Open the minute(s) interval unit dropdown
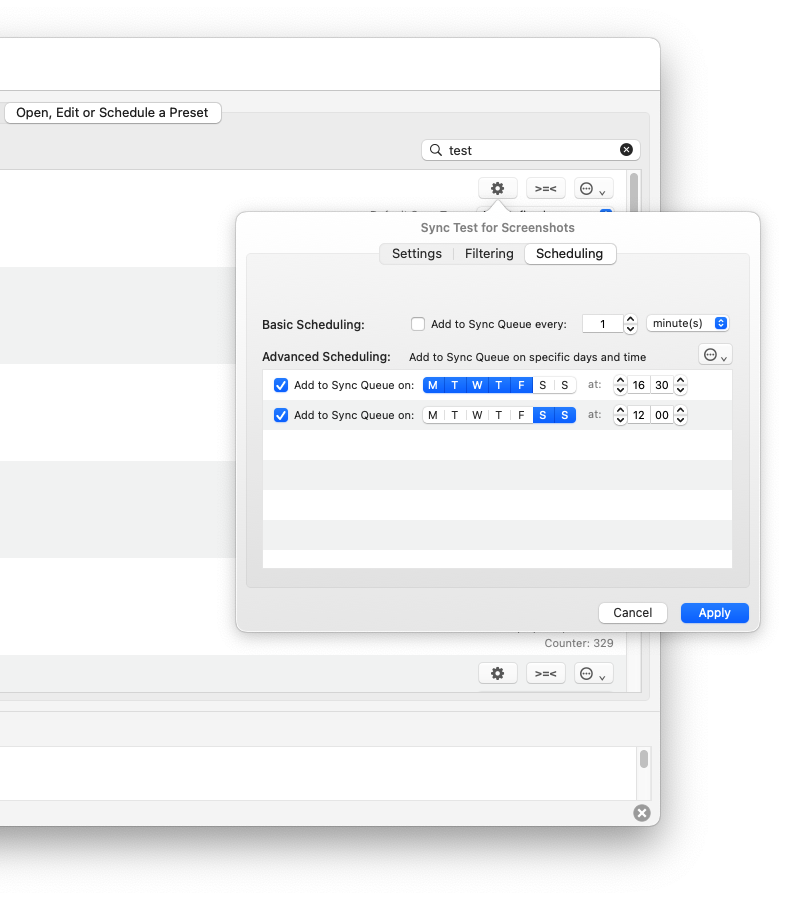The image size is (796, 900). tap(688, 323)
